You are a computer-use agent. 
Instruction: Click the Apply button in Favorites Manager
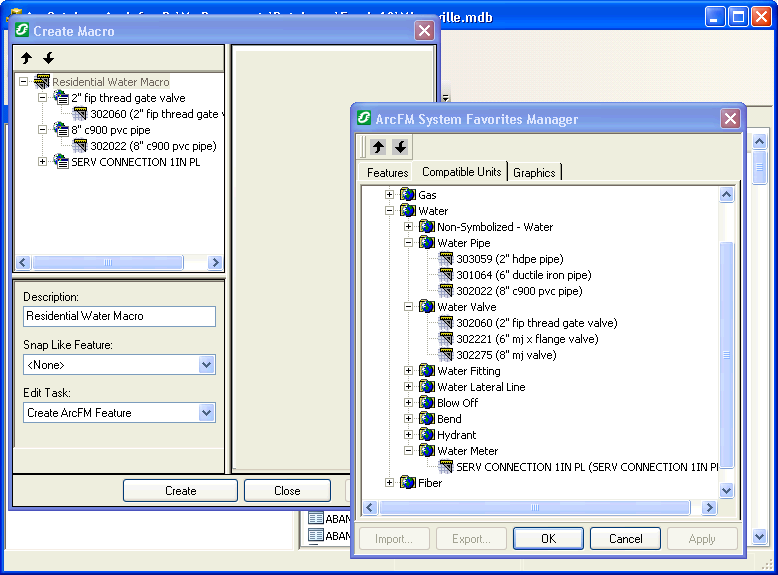point(702,539)
